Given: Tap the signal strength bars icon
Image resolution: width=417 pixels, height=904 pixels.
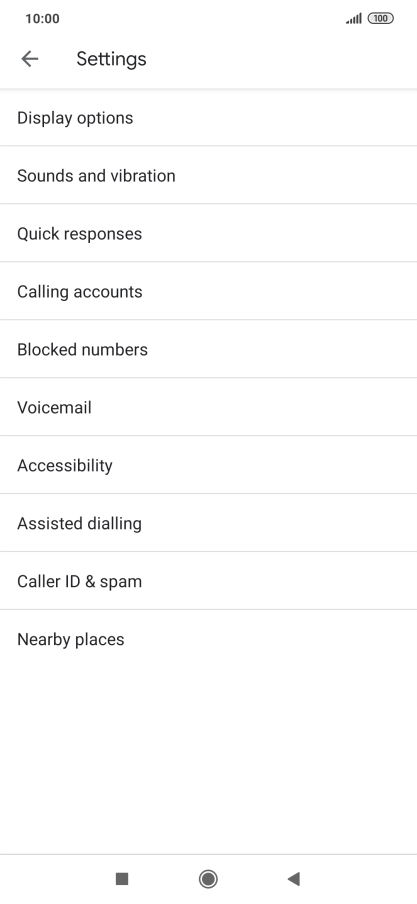Looking at the screenshot, I should click(x=354, y=18).
